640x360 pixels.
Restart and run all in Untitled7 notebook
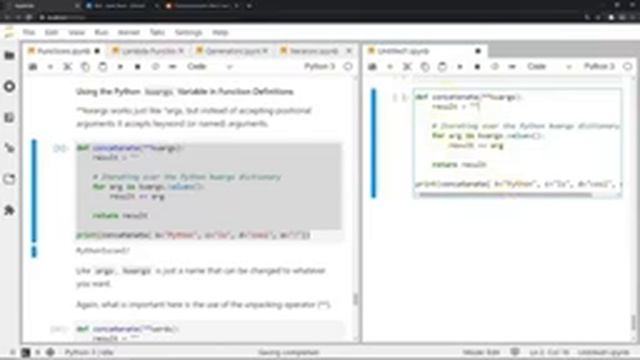point(512,67)
